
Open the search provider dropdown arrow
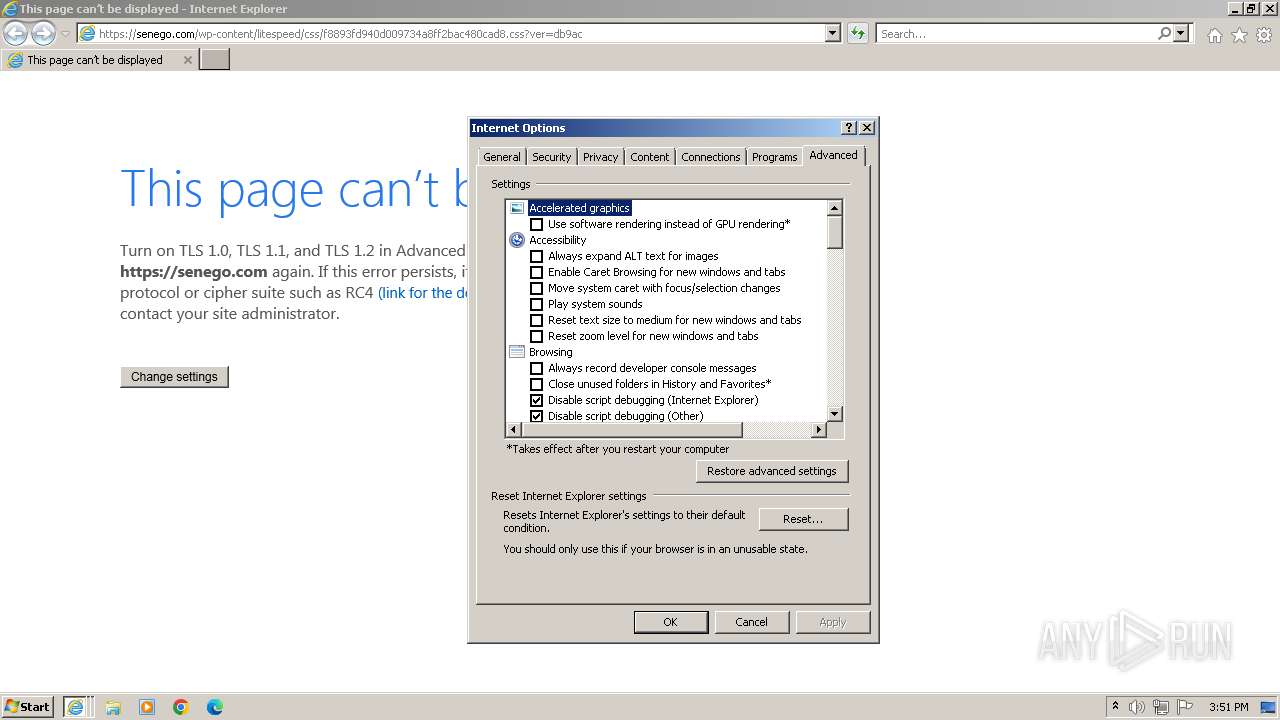(1181, 33)
